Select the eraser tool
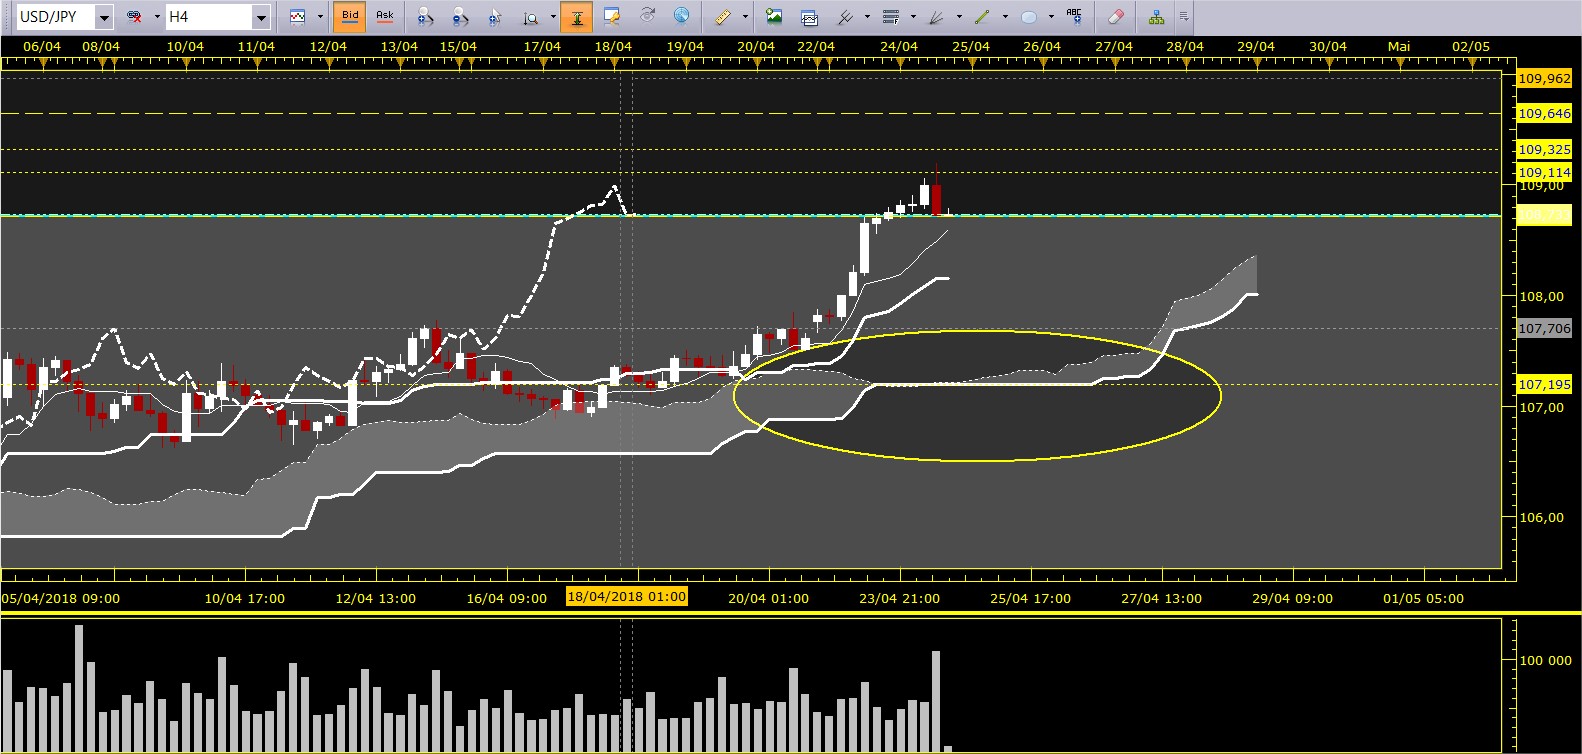 (1116, 16)
